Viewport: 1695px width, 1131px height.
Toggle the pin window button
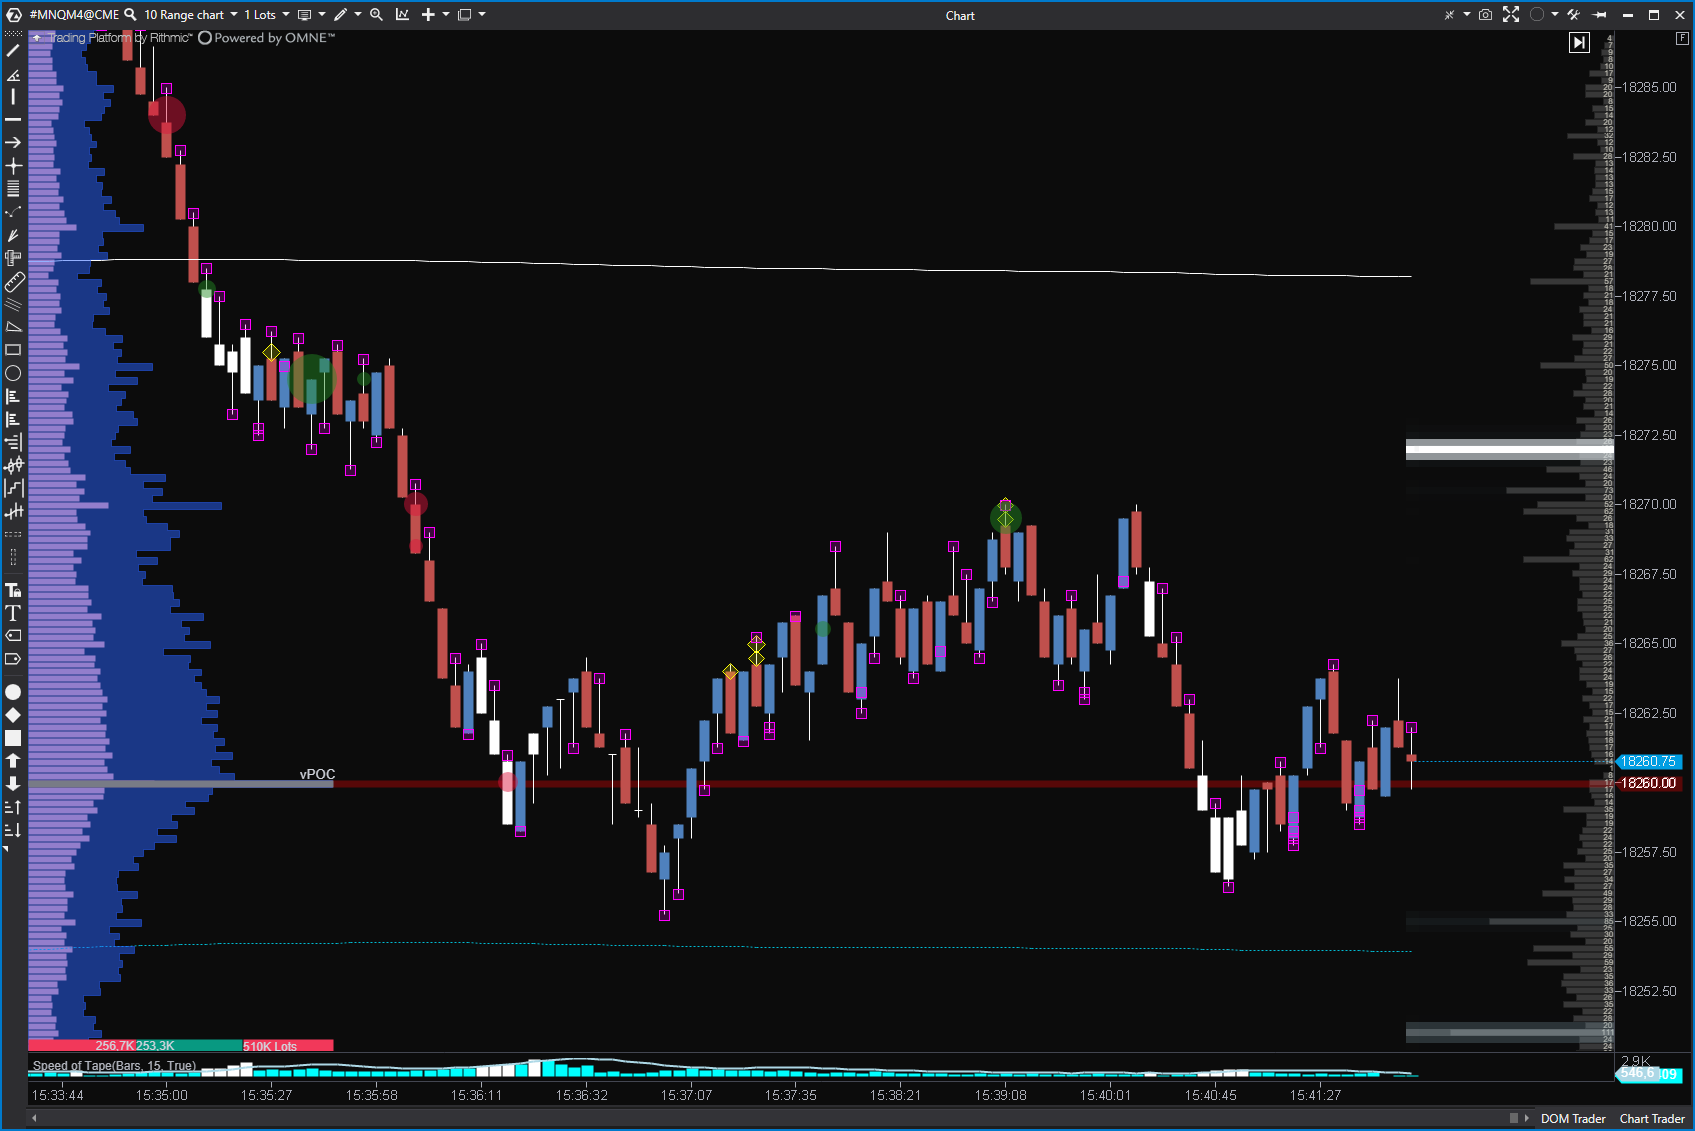click(x=1600, y=15)
